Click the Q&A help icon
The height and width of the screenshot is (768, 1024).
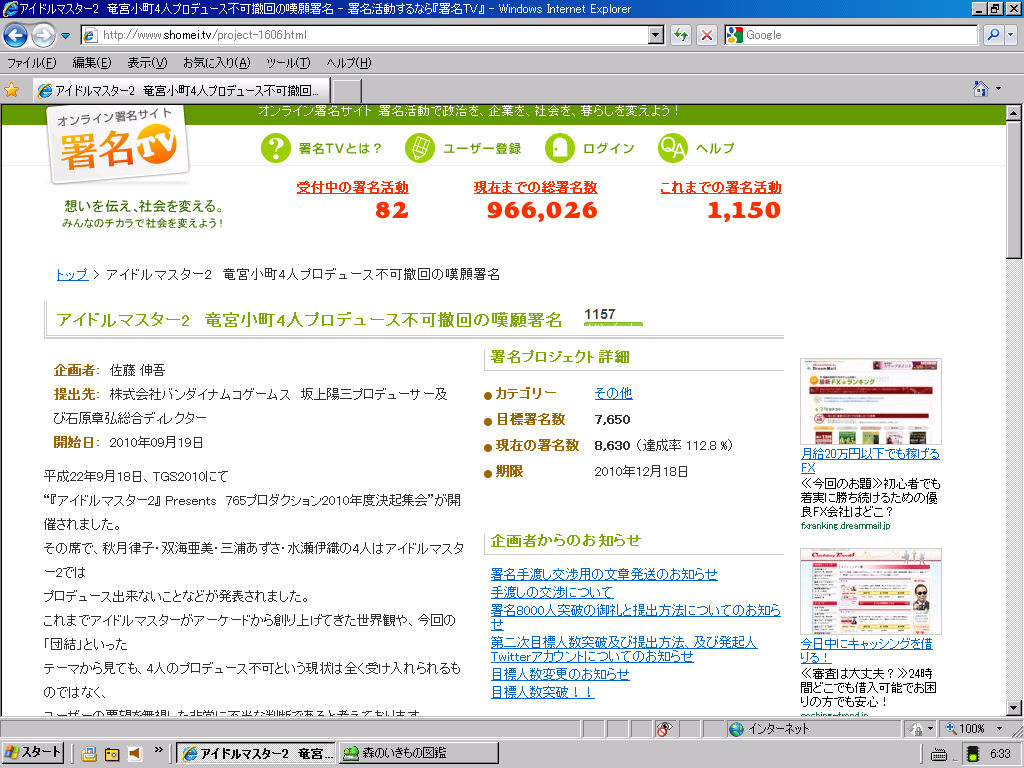coord(673,148)
